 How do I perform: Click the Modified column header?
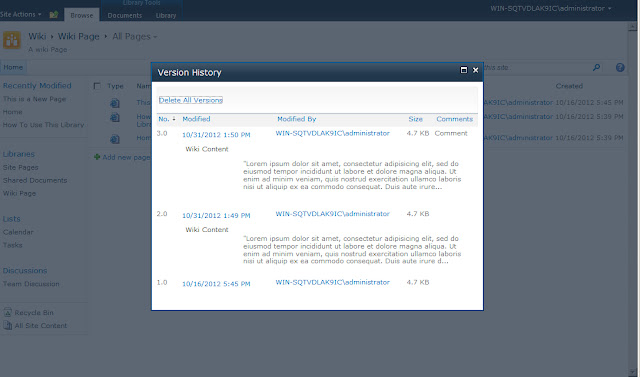pos(196,119)
